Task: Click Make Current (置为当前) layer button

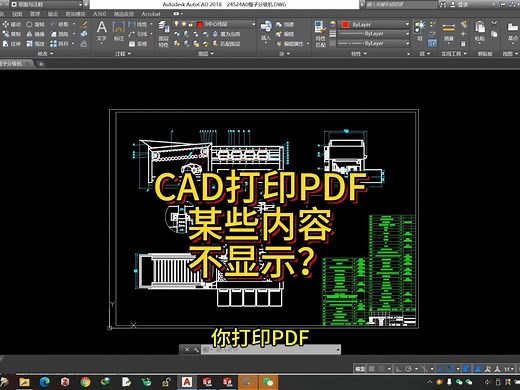Action: coord(227,34)
